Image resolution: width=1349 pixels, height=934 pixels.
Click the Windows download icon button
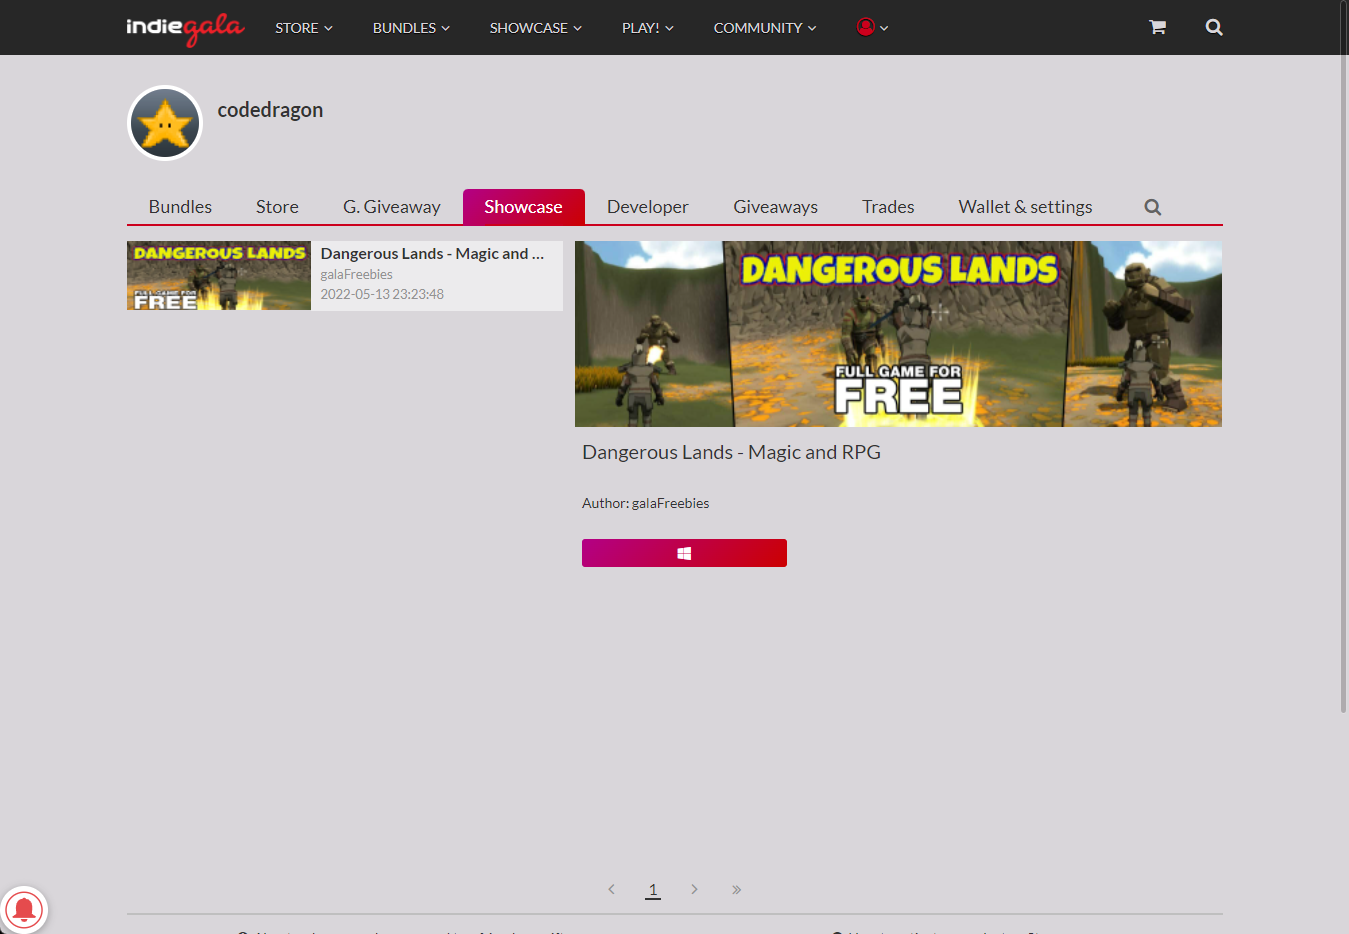[x=684, y=553]
